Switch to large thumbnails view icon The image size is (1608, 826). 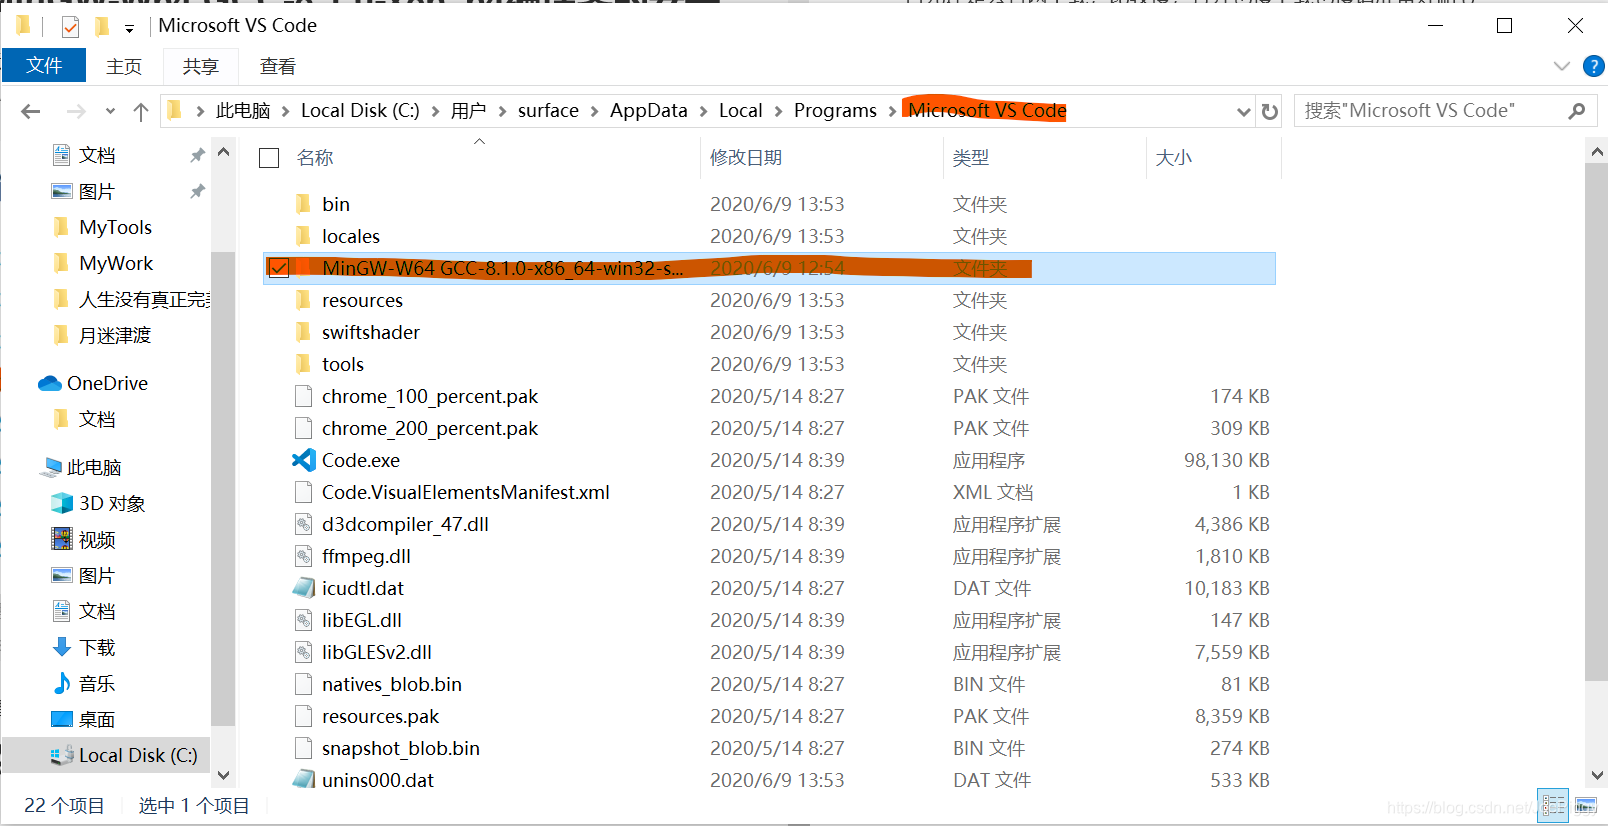pos(1586,805)
